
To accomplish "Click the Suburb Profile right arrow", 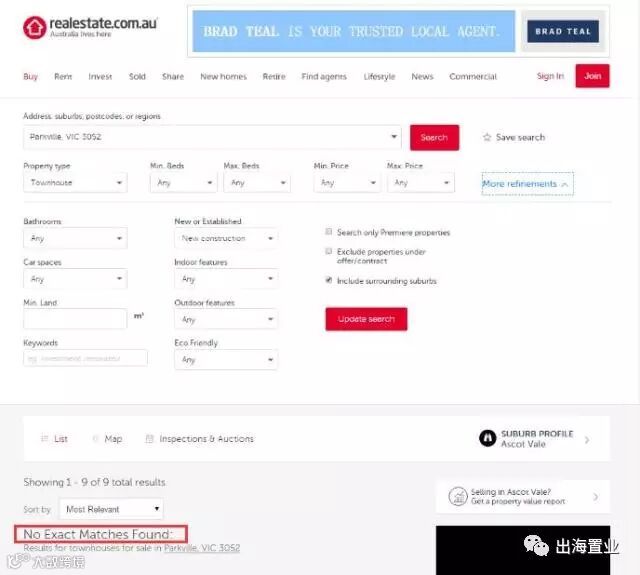I will (x=587, y=440).
